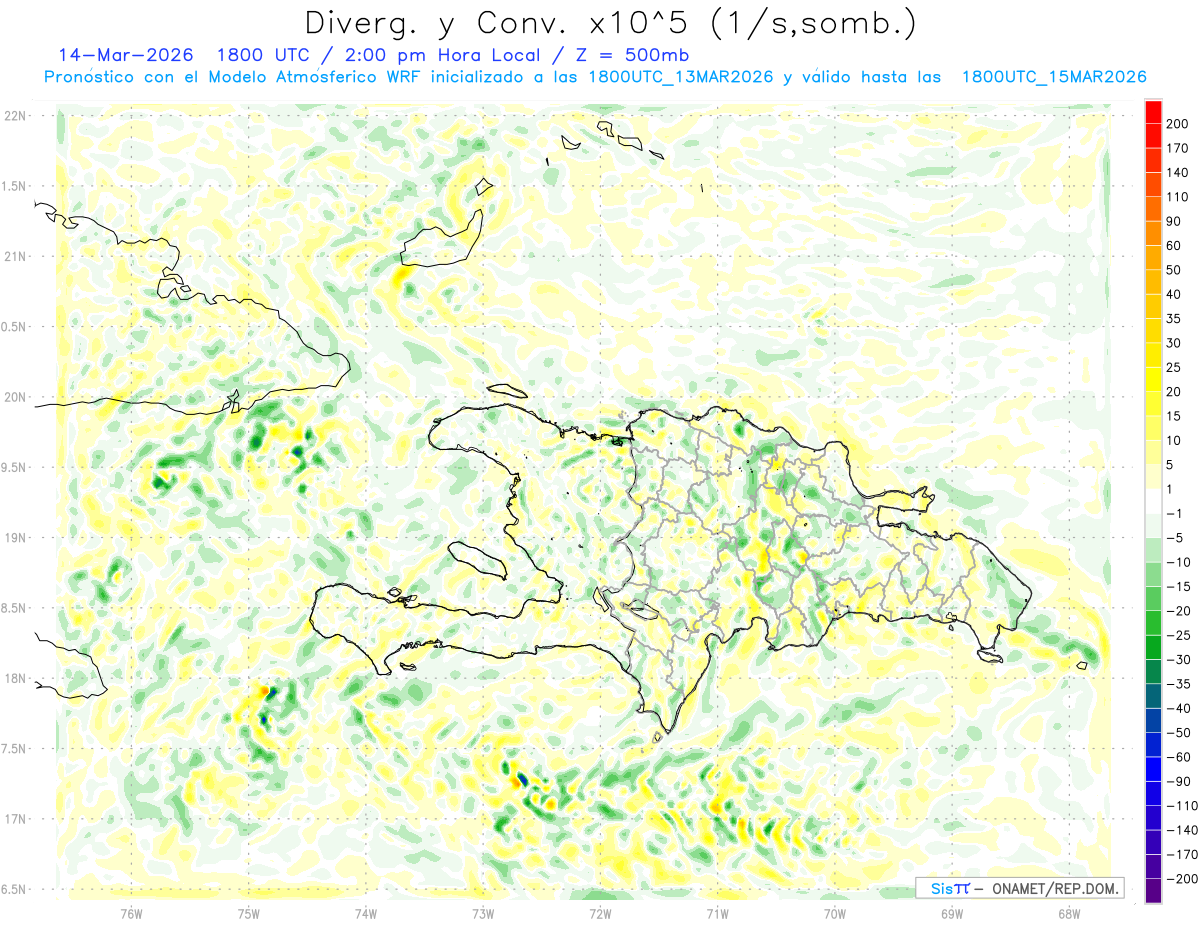Click the "8.5N" latitude label
This screenshot has height=927, width=1200.
(15, 608)
